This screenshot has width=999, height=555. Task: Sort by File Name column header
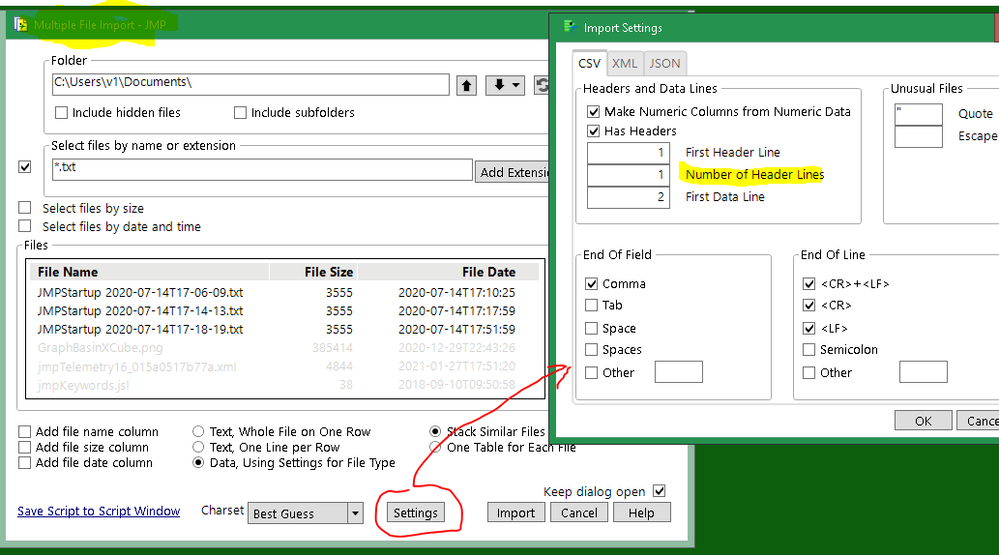[x=149, y=272]
